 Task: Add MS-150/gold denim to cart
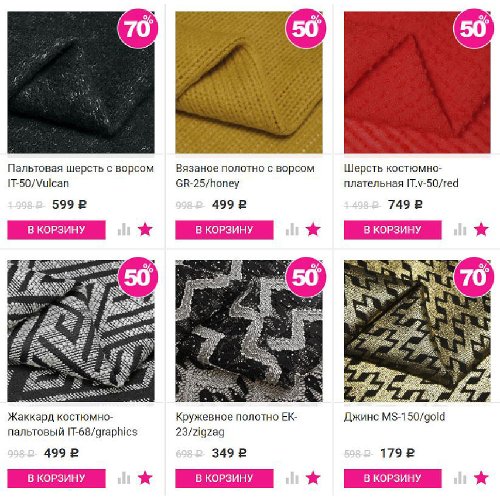point(393,478)
